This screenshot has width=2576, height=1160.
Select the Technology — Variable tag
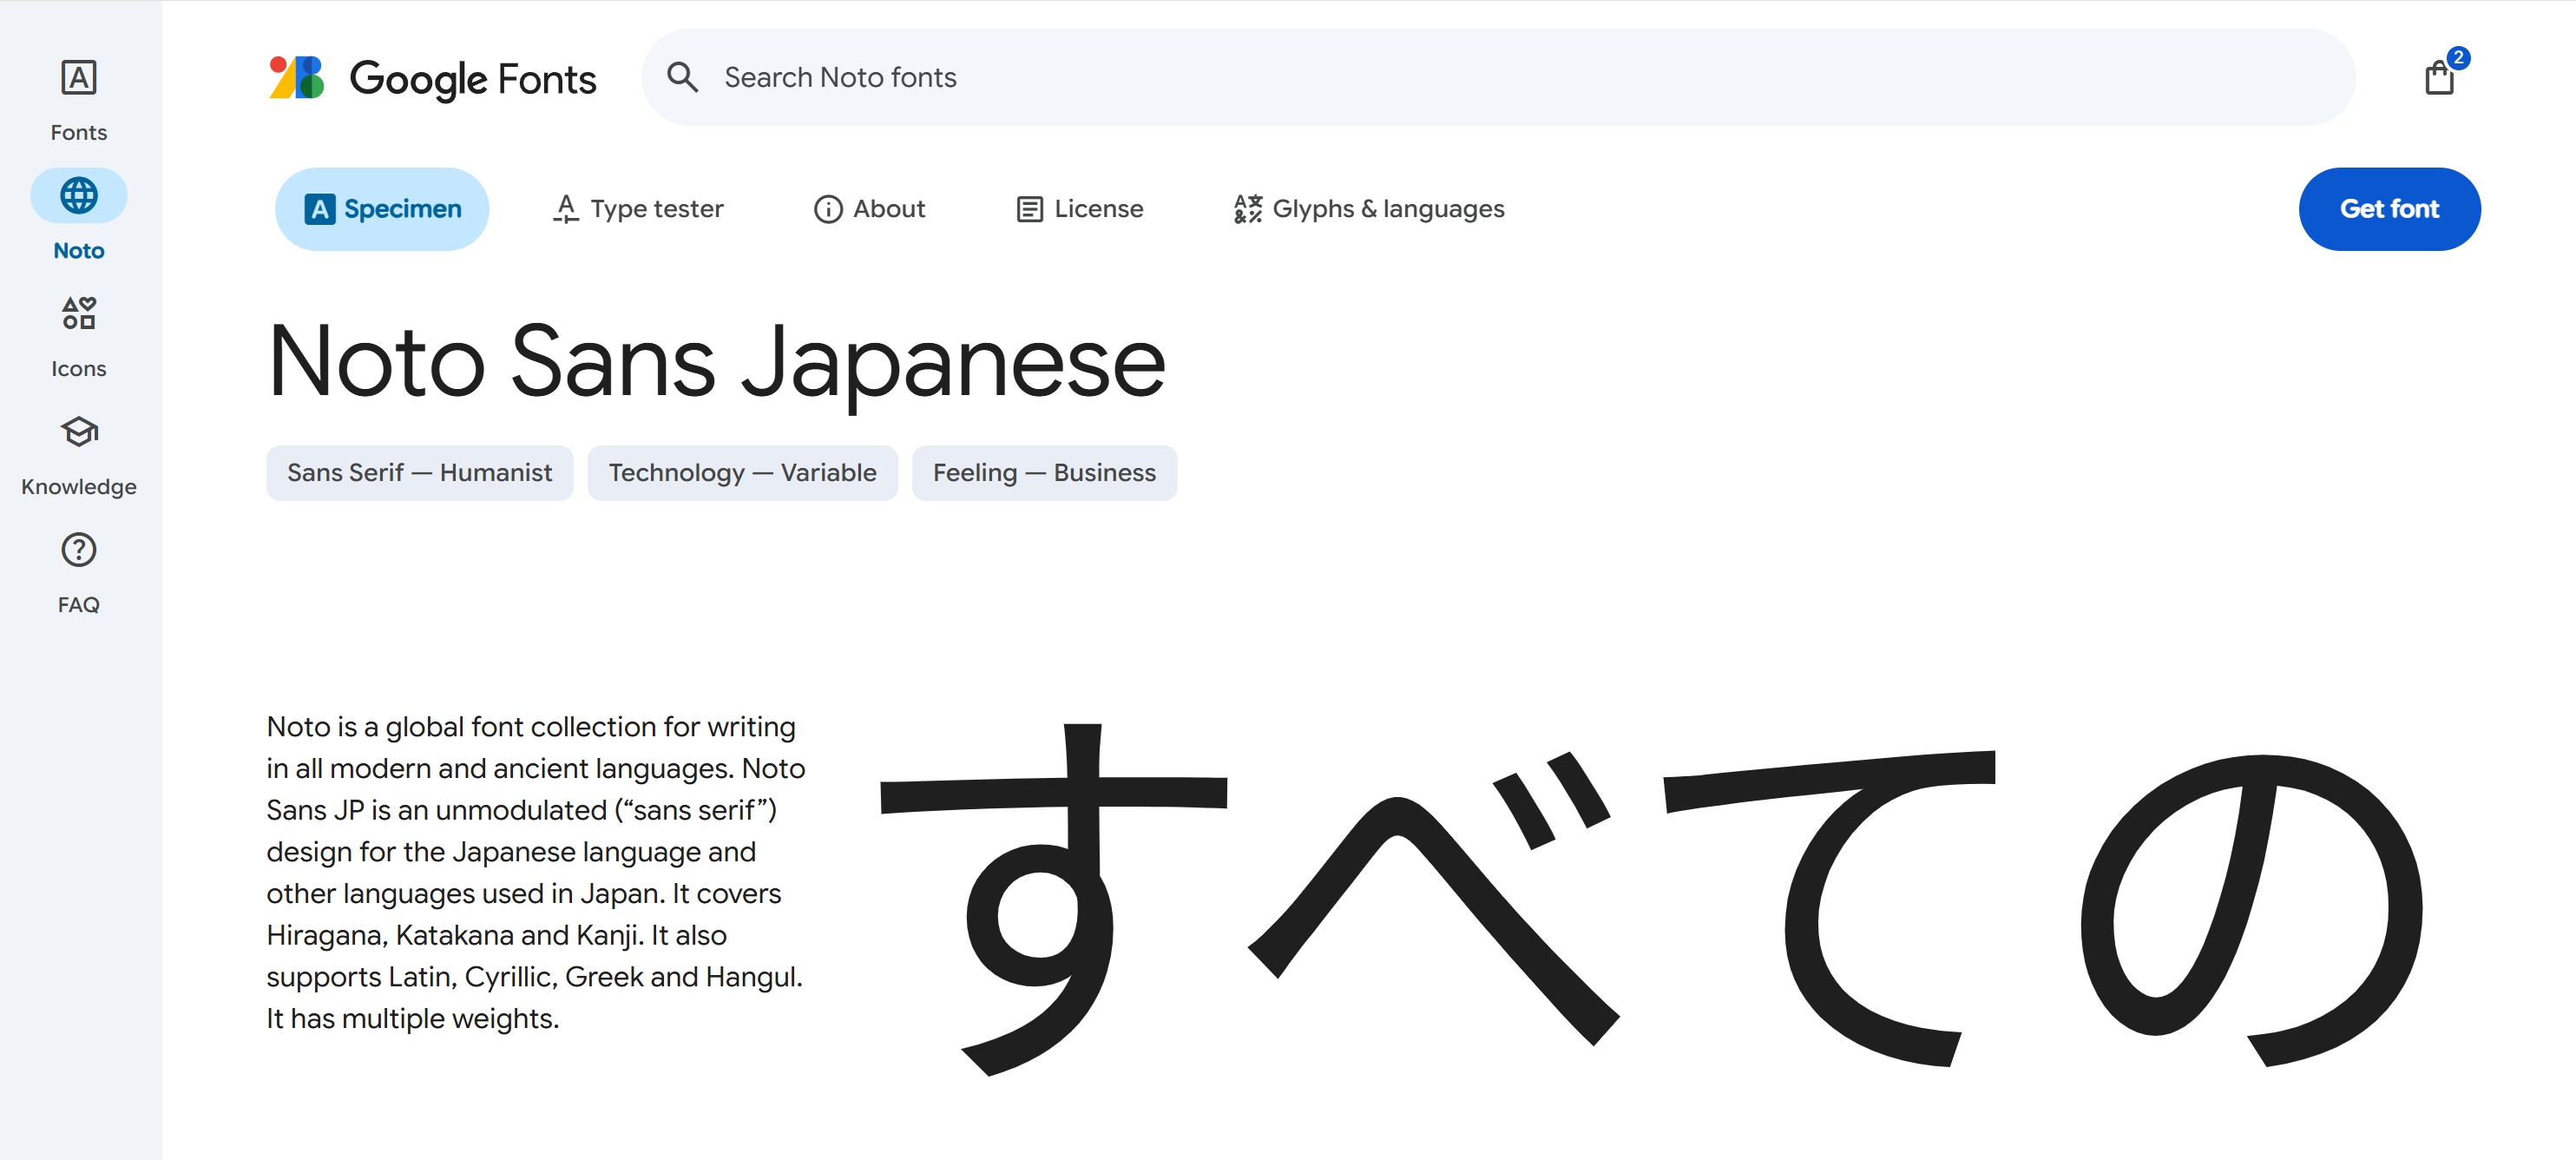click(742, 473)
